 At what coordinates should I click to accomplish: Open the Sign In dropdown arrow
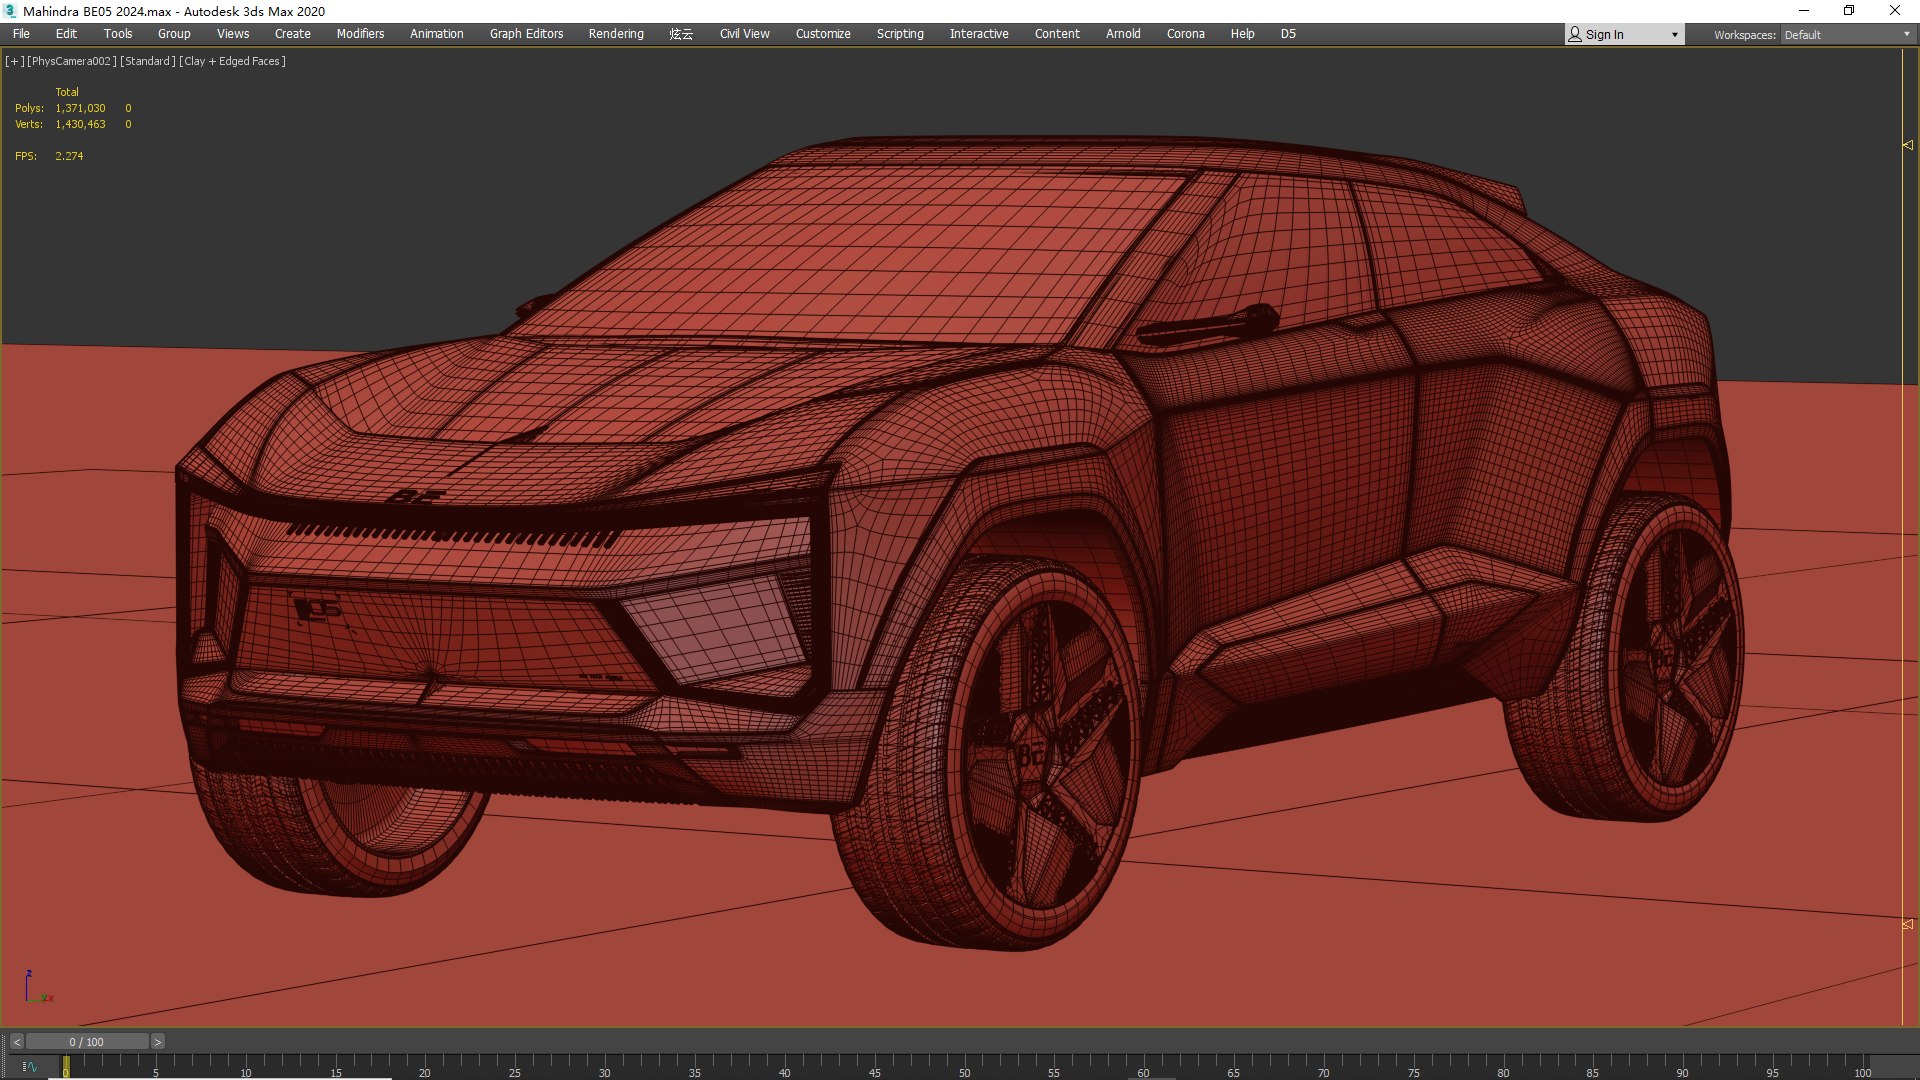coord(1674,35)
